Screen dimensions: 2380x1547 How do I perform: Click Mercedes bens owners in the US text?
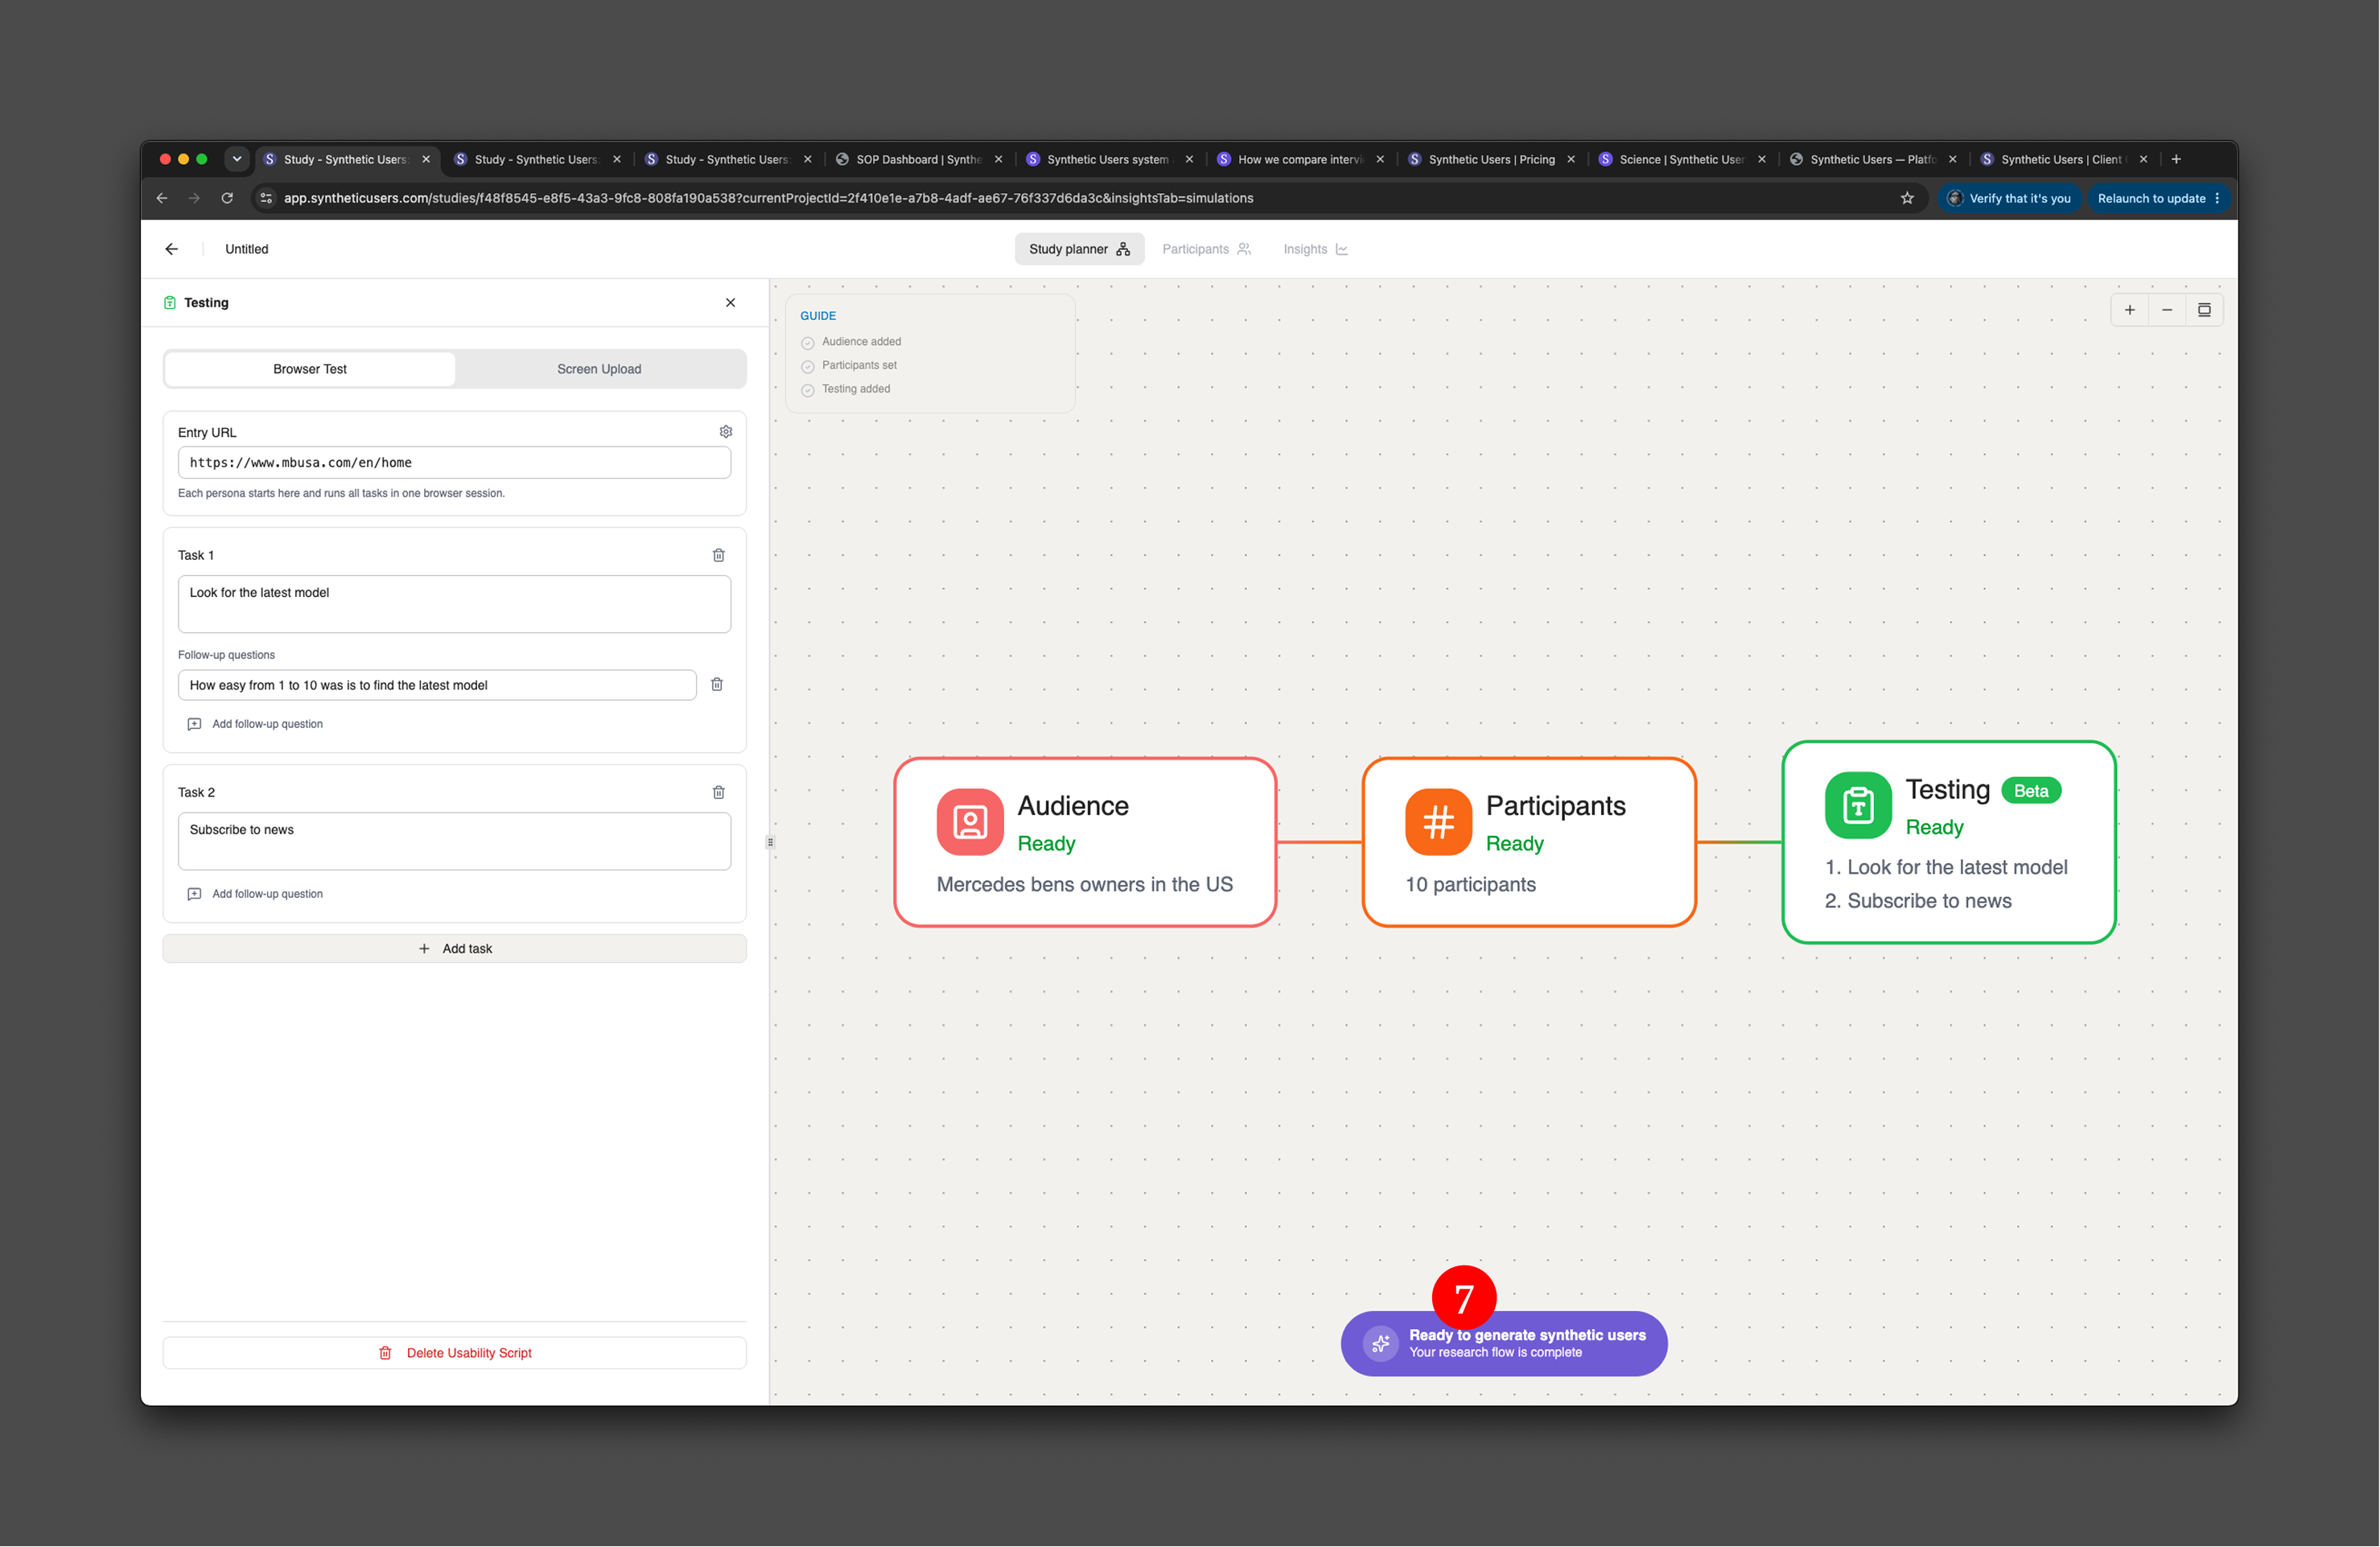(1085, 884)
